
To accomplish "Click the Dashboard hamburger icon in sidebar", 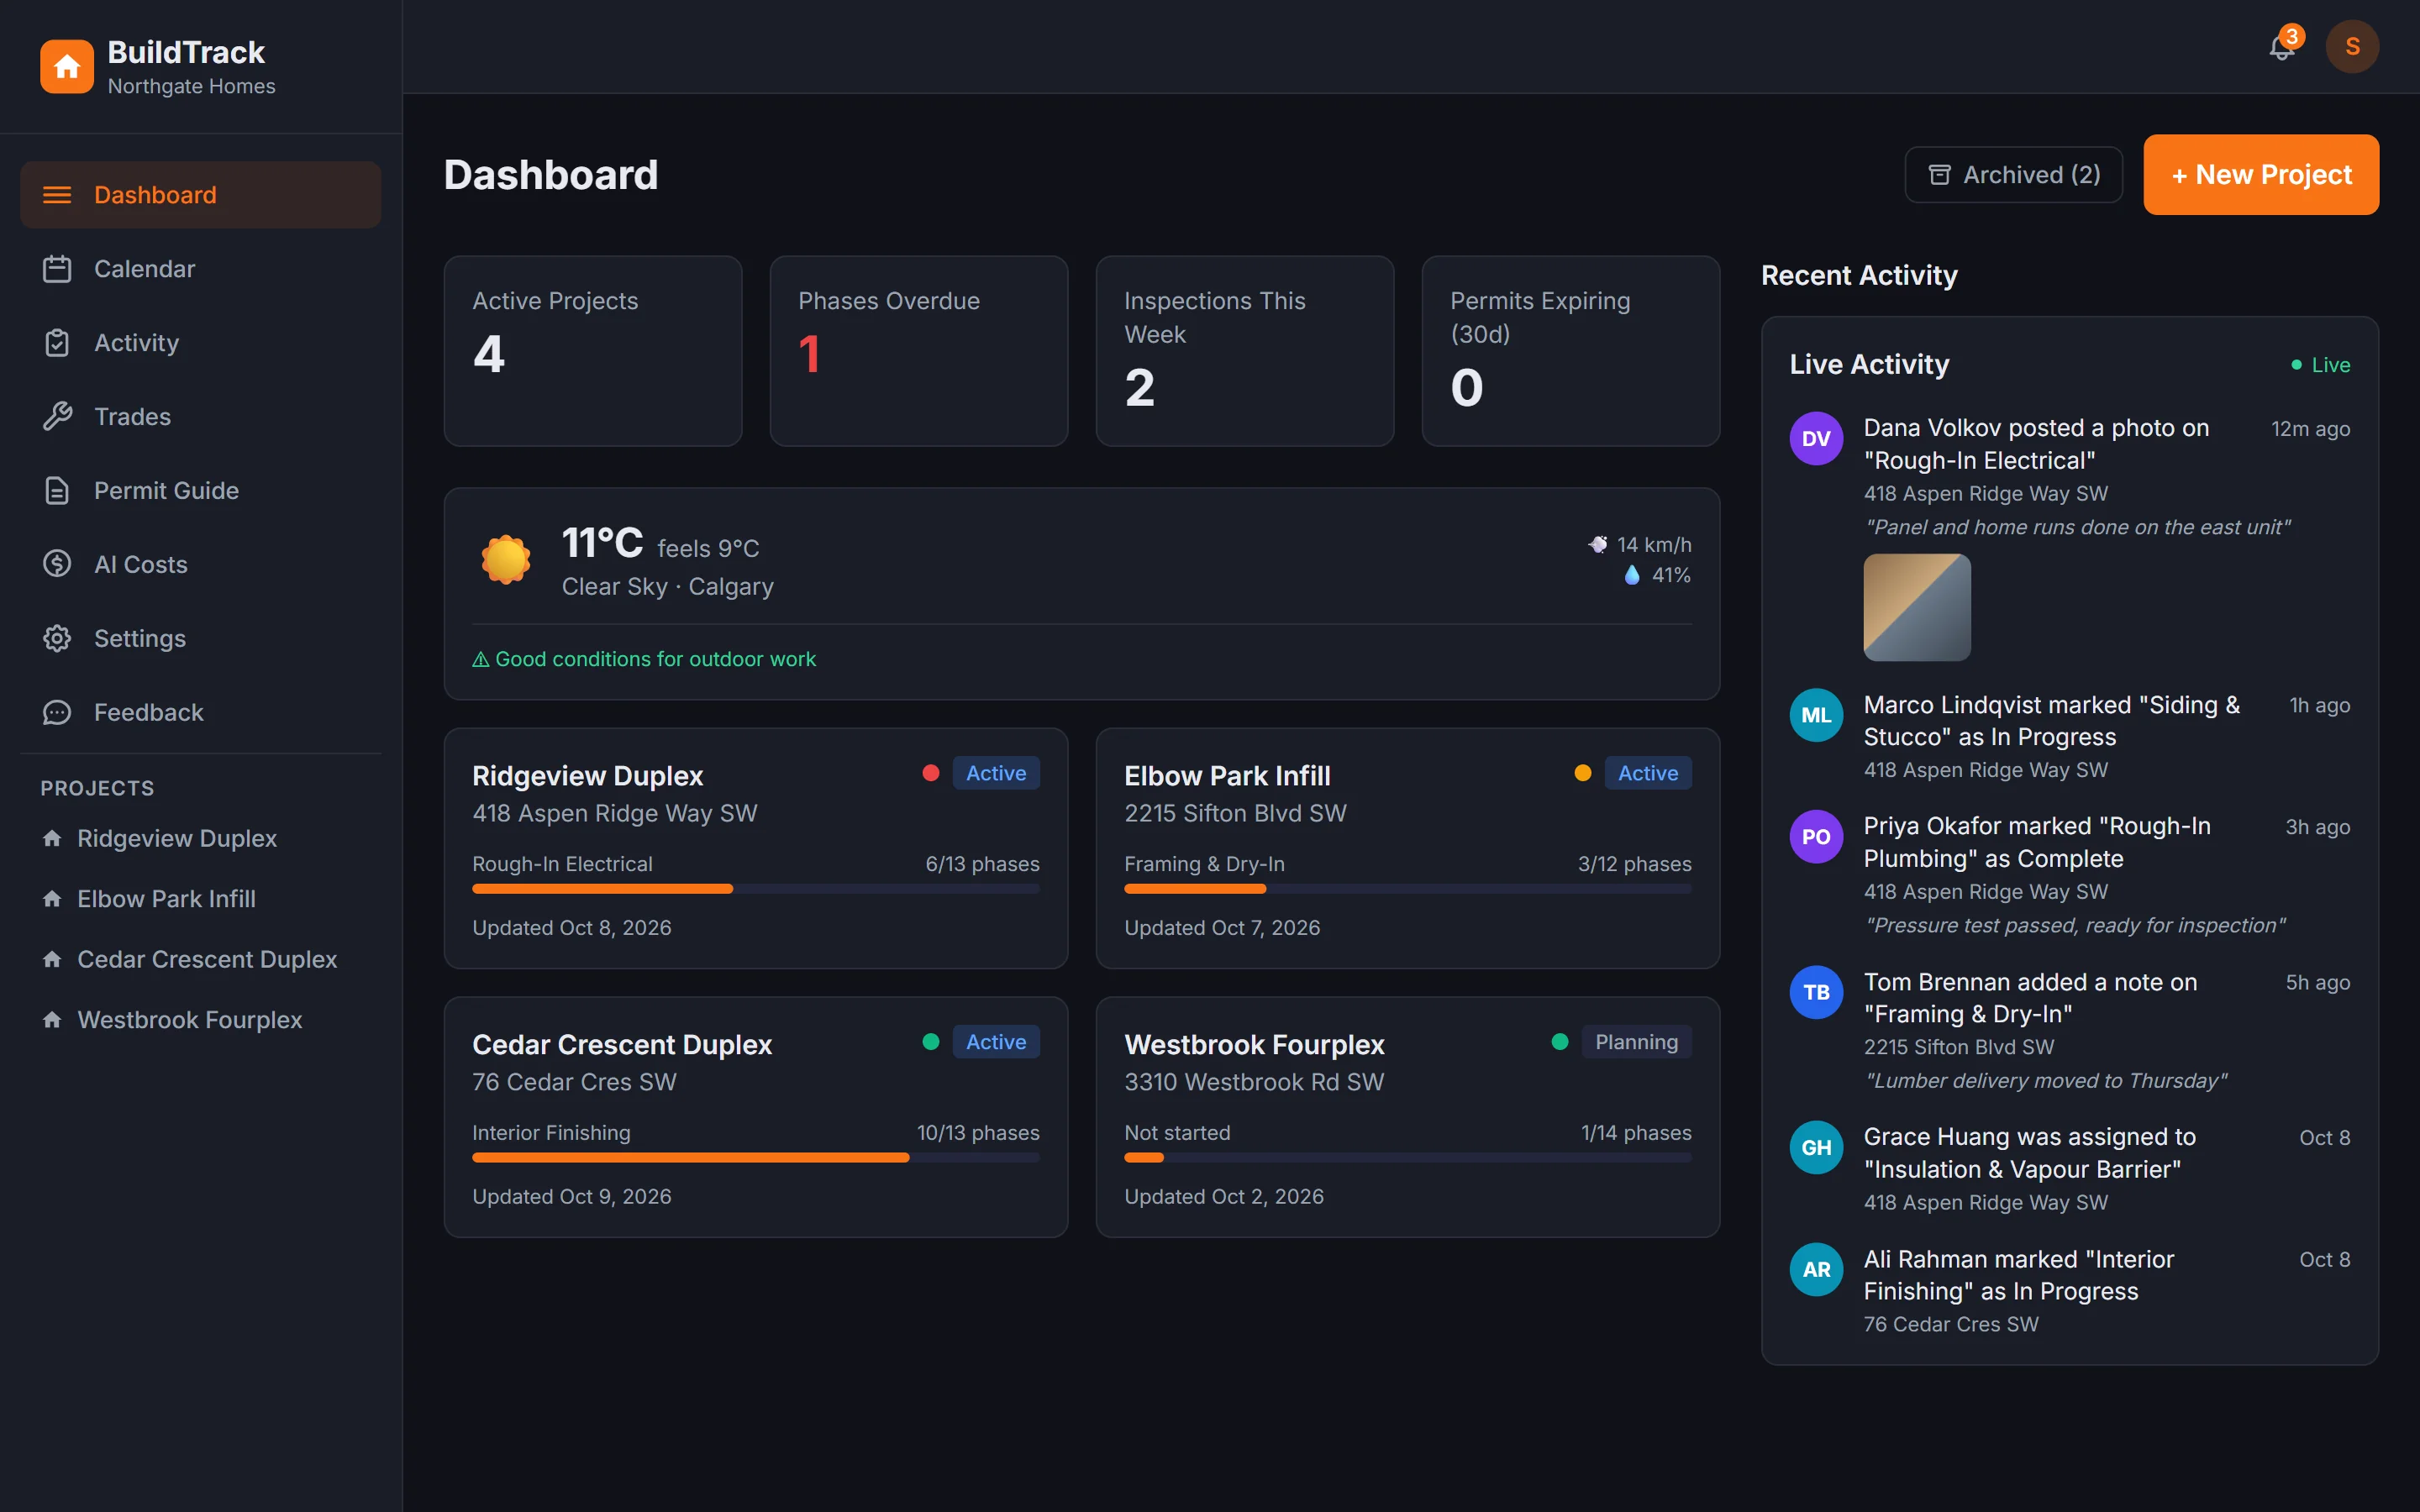I will click(57, 195).
